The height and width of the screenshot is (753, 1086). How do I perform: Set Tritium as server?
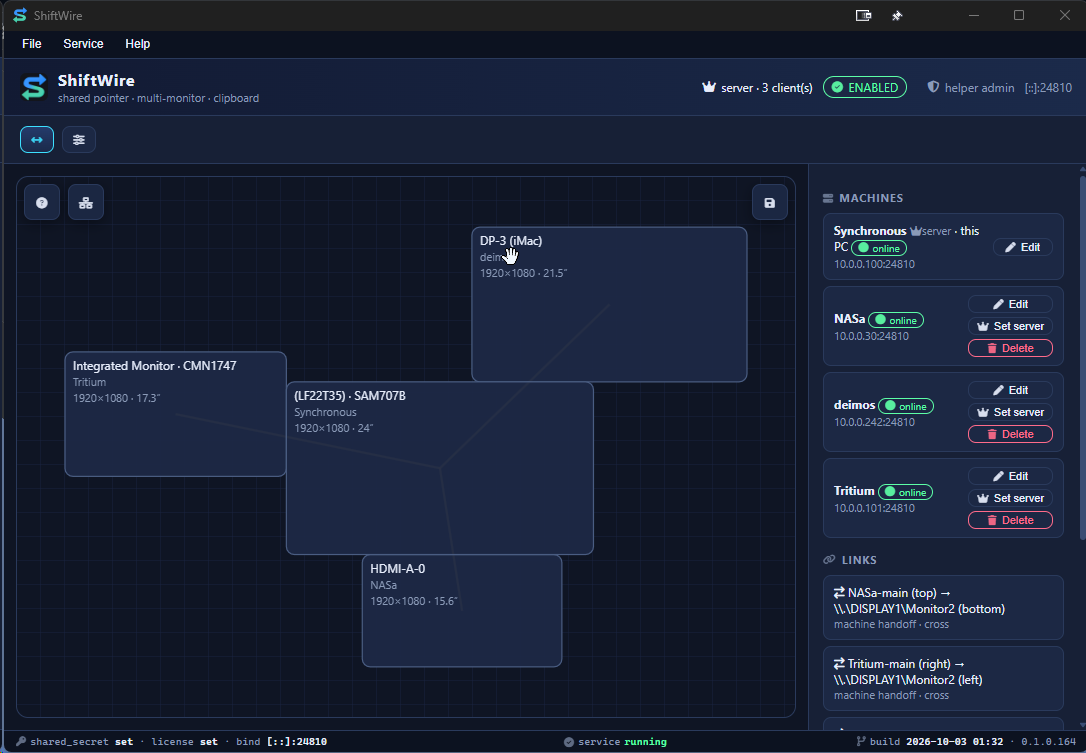click(1010, 498)
